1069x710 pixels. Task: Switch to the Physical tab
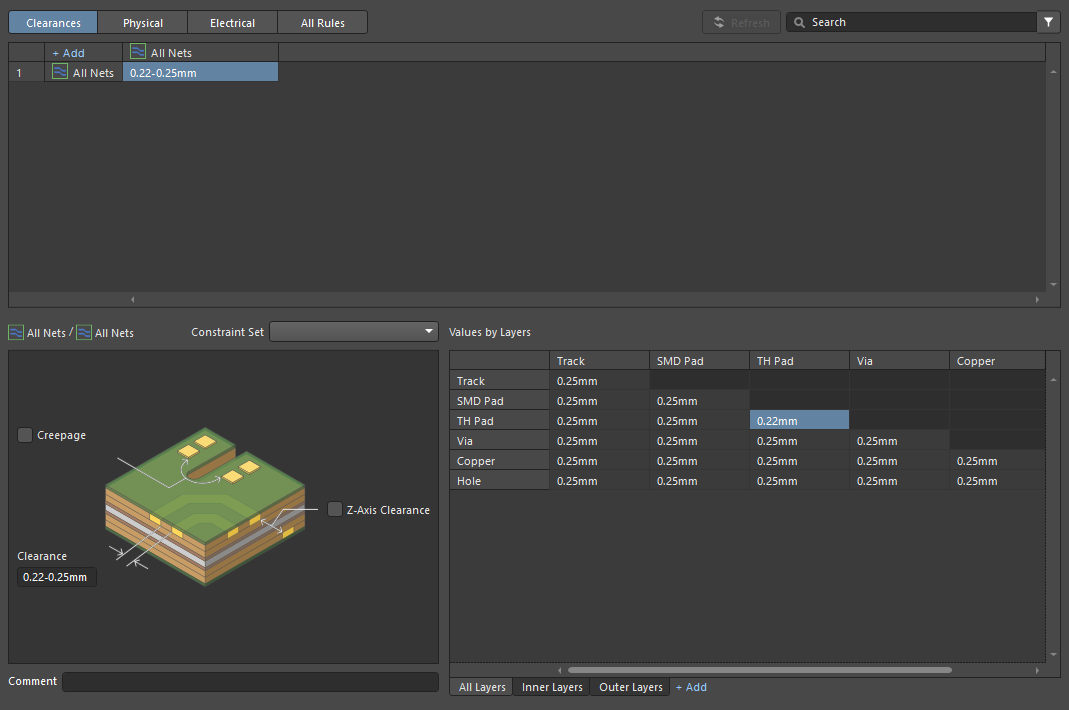pyautogui.click(x=143, y=22)
